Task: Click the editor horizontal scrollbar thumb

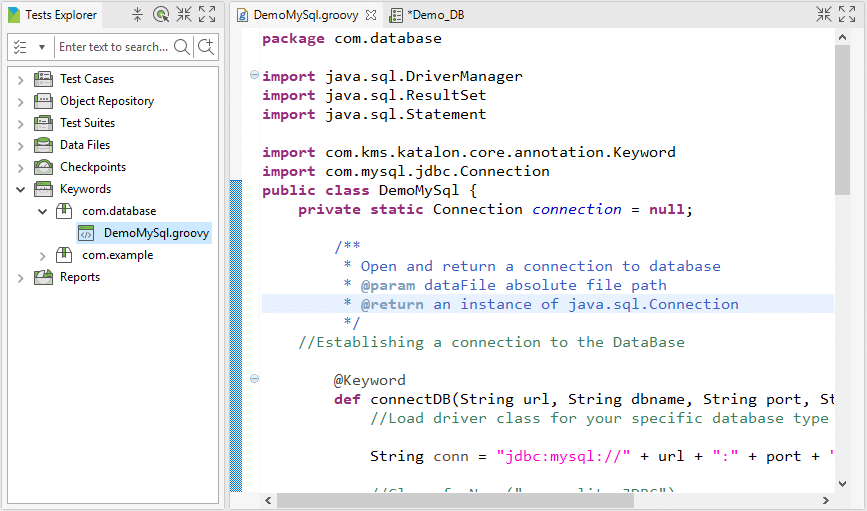Action: click(x=455, y=500)
